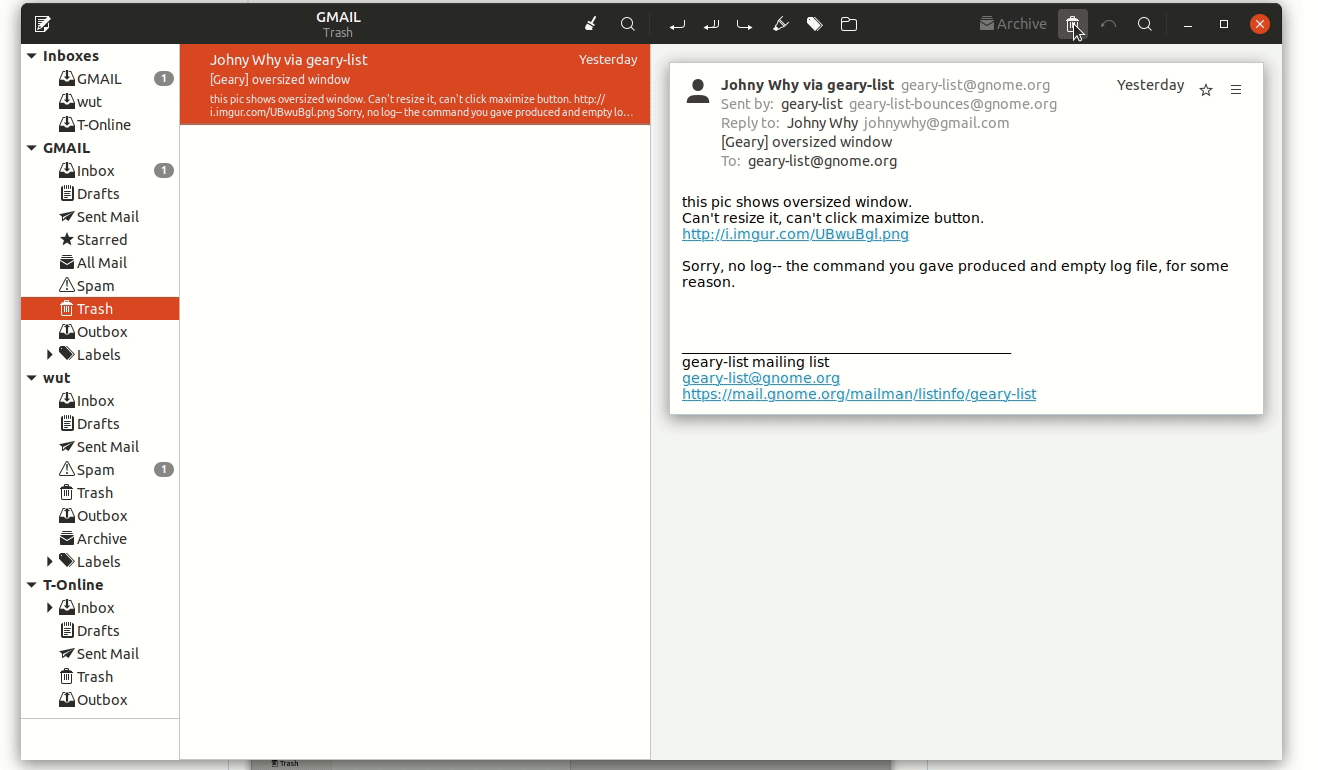Collapse the Inboxes group

point(32,56)
